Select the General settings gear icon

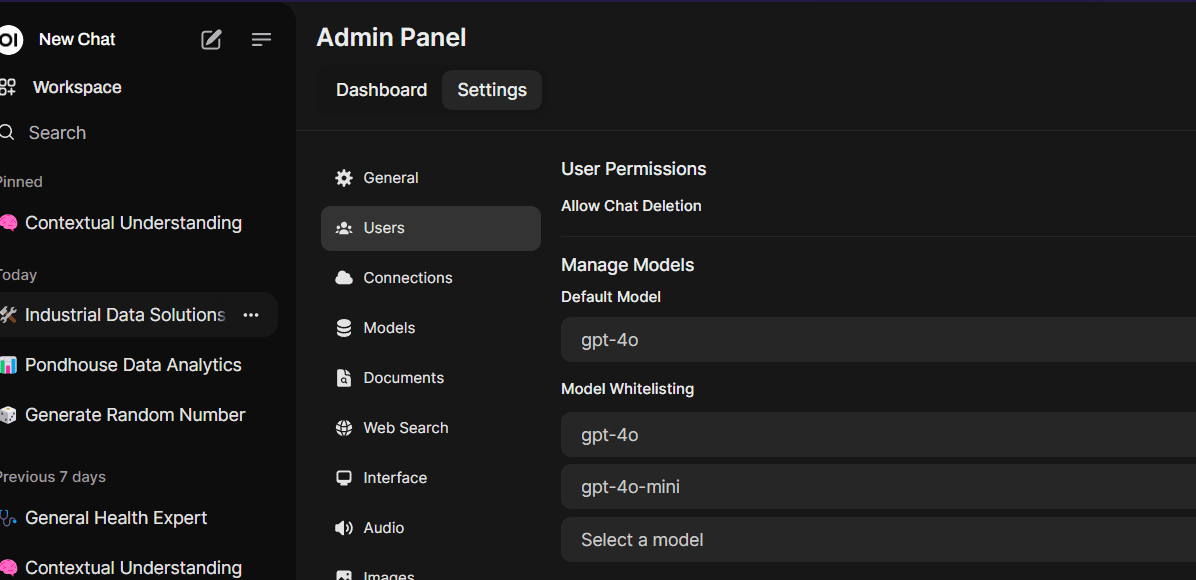[x=344, y=177]
